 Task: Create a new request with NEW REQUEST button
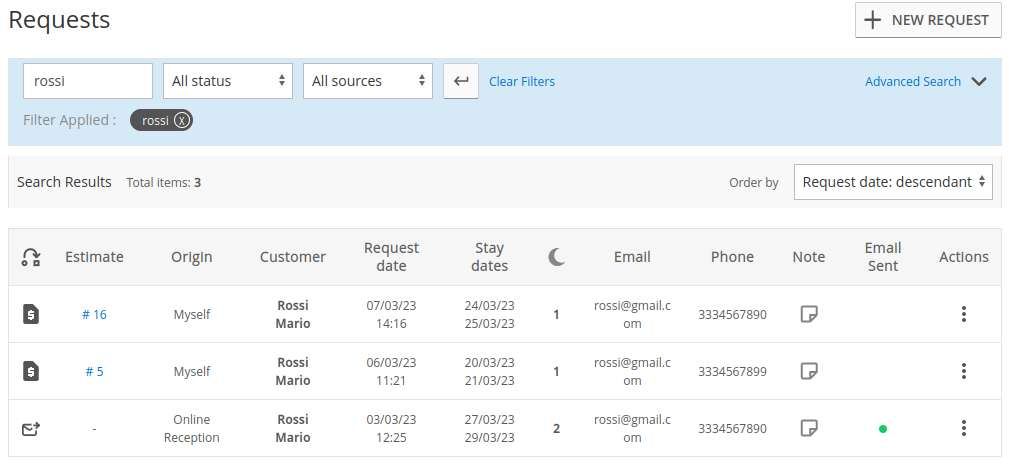pos(927,20)
